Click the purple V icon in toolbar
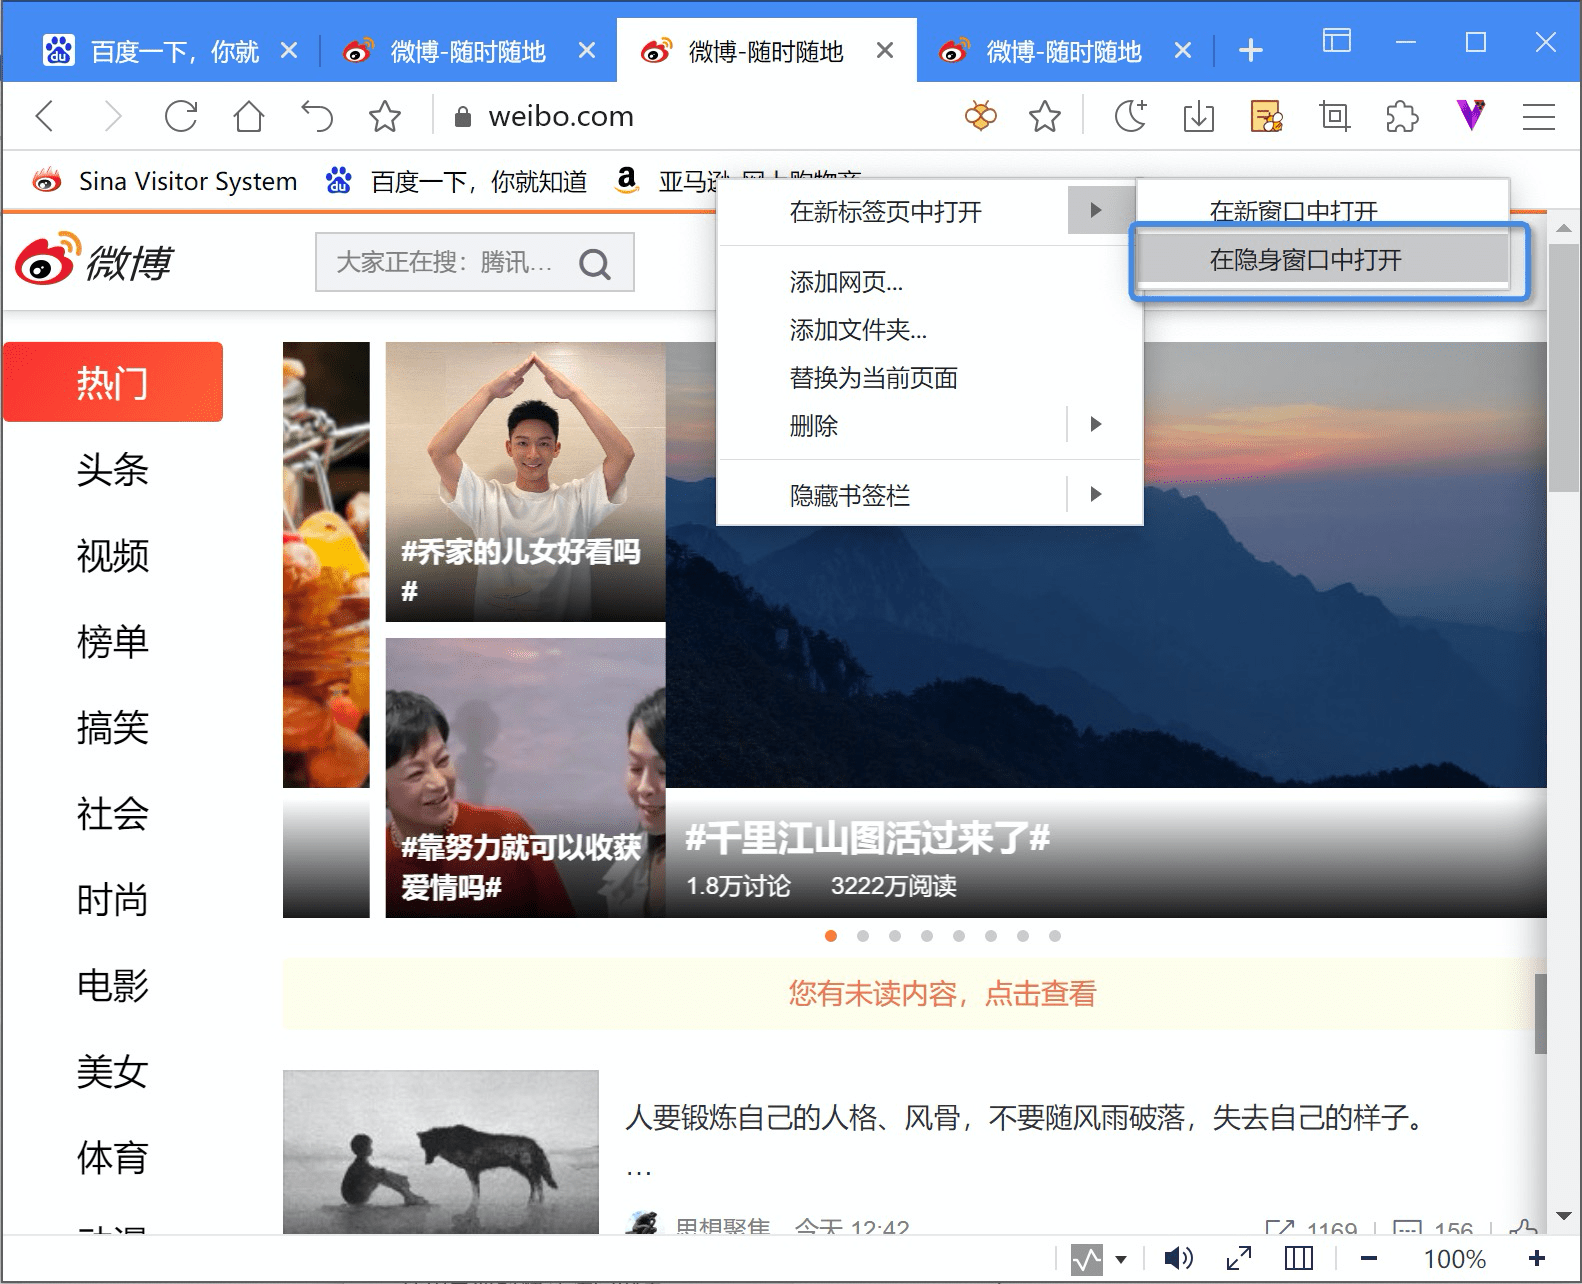The width and height of the screenshot is (1582, 1284). pos(1470,116)
